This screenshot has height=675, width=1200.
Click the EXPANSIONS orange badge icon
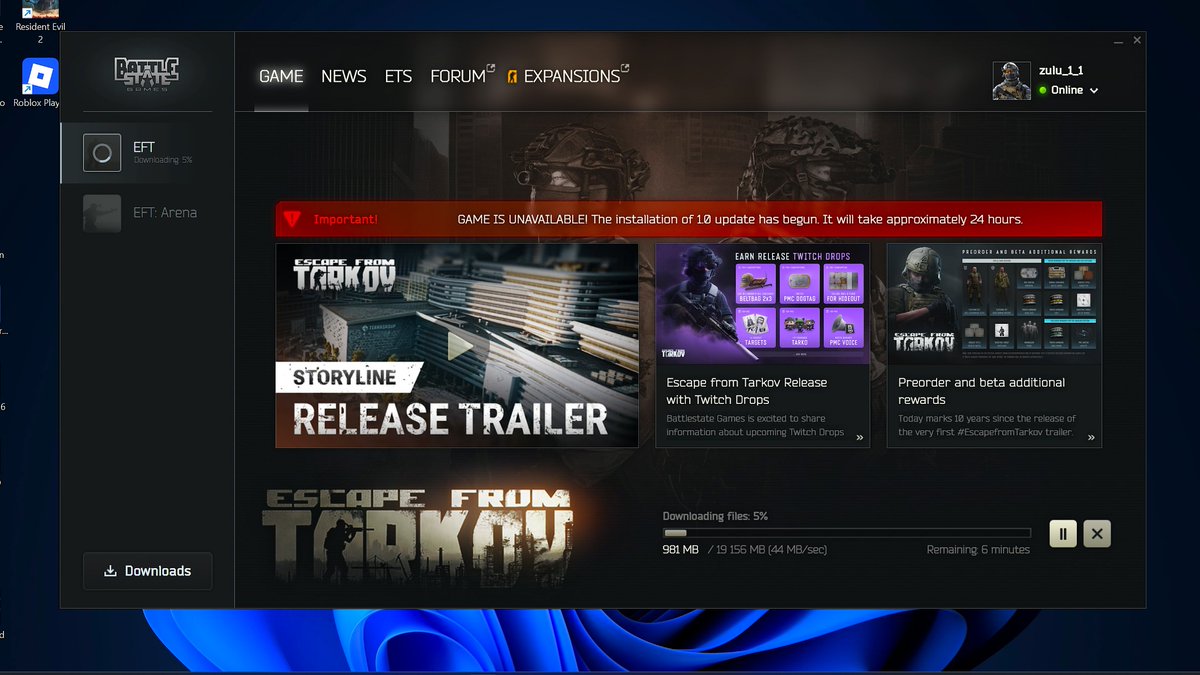tap(513, 77)
